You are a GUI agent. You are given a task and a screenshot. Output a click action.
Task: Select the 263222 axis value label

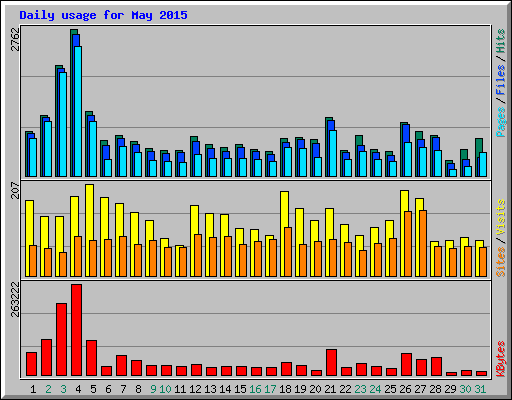(x=15, y=299)
